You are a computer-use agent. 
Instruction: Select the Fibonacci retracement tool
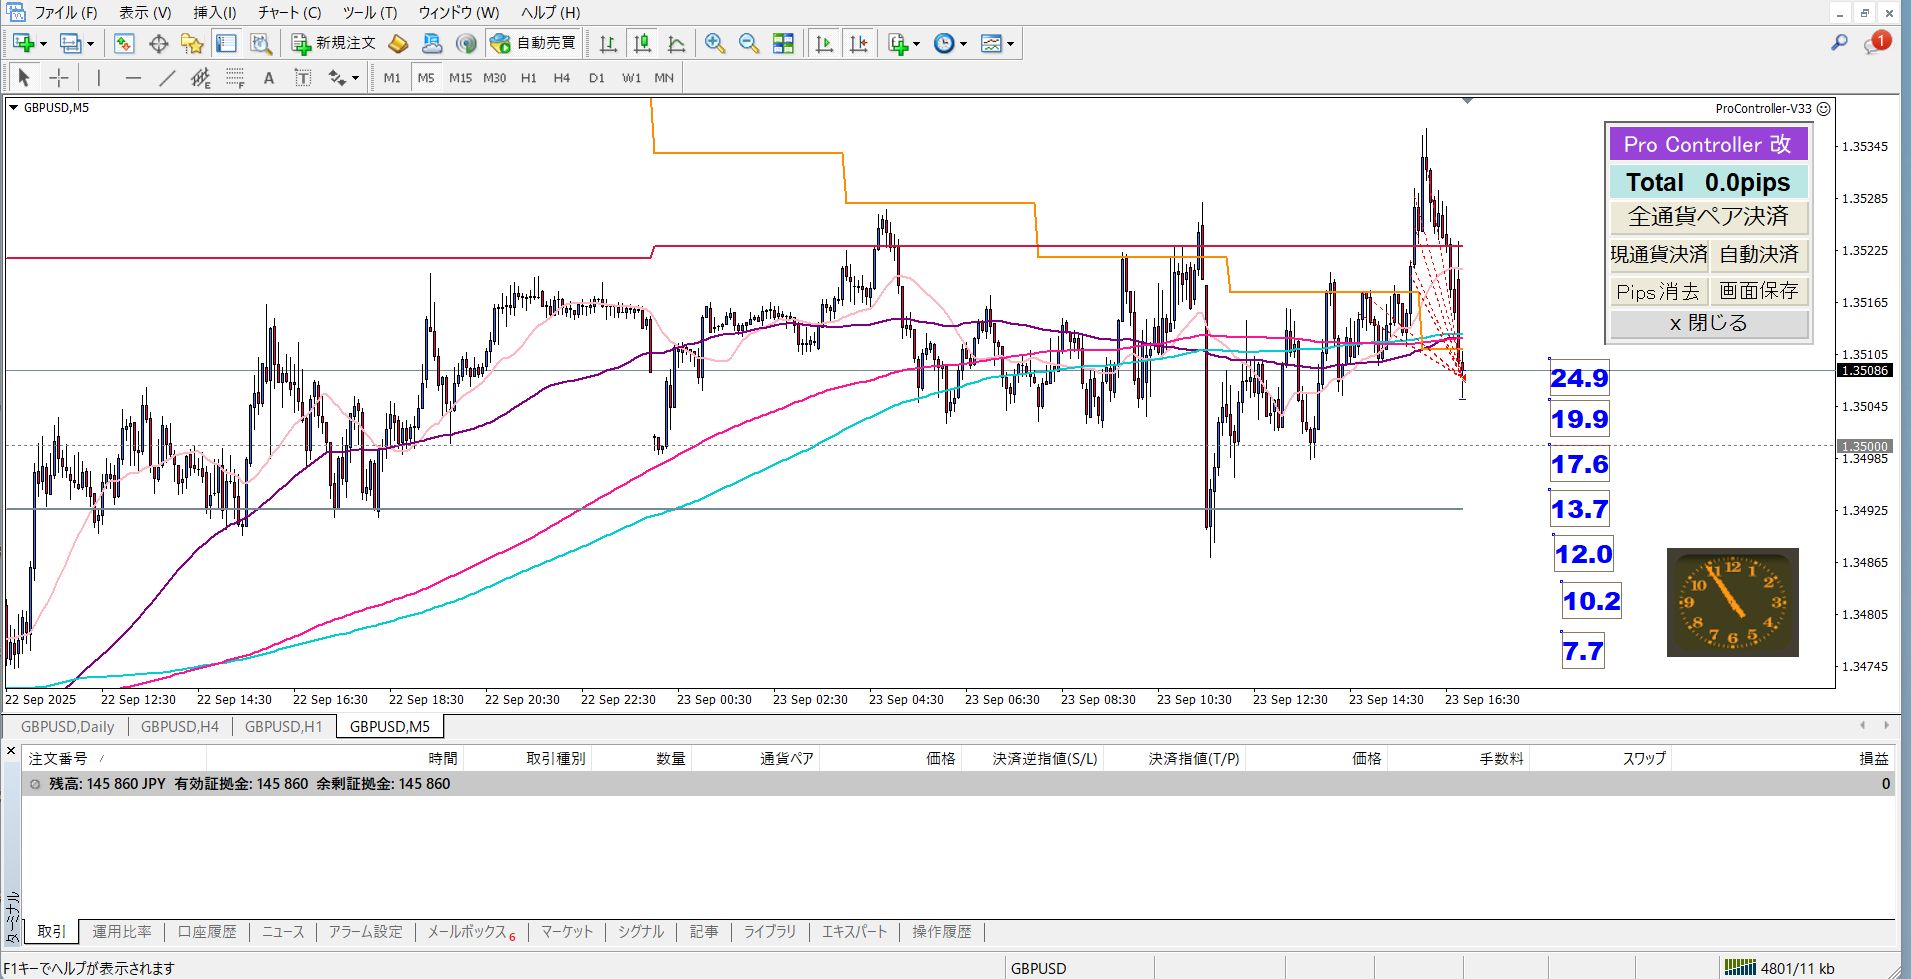[235, 78]
